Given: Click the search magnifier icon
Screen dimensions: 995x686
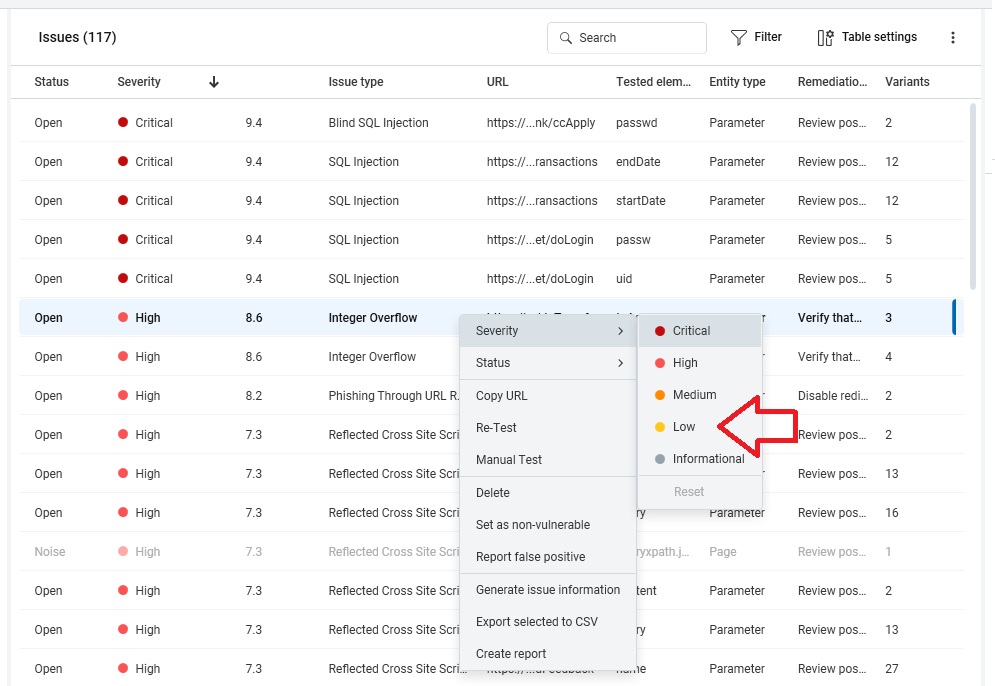Looking at the screenshot, I should 566,38.
